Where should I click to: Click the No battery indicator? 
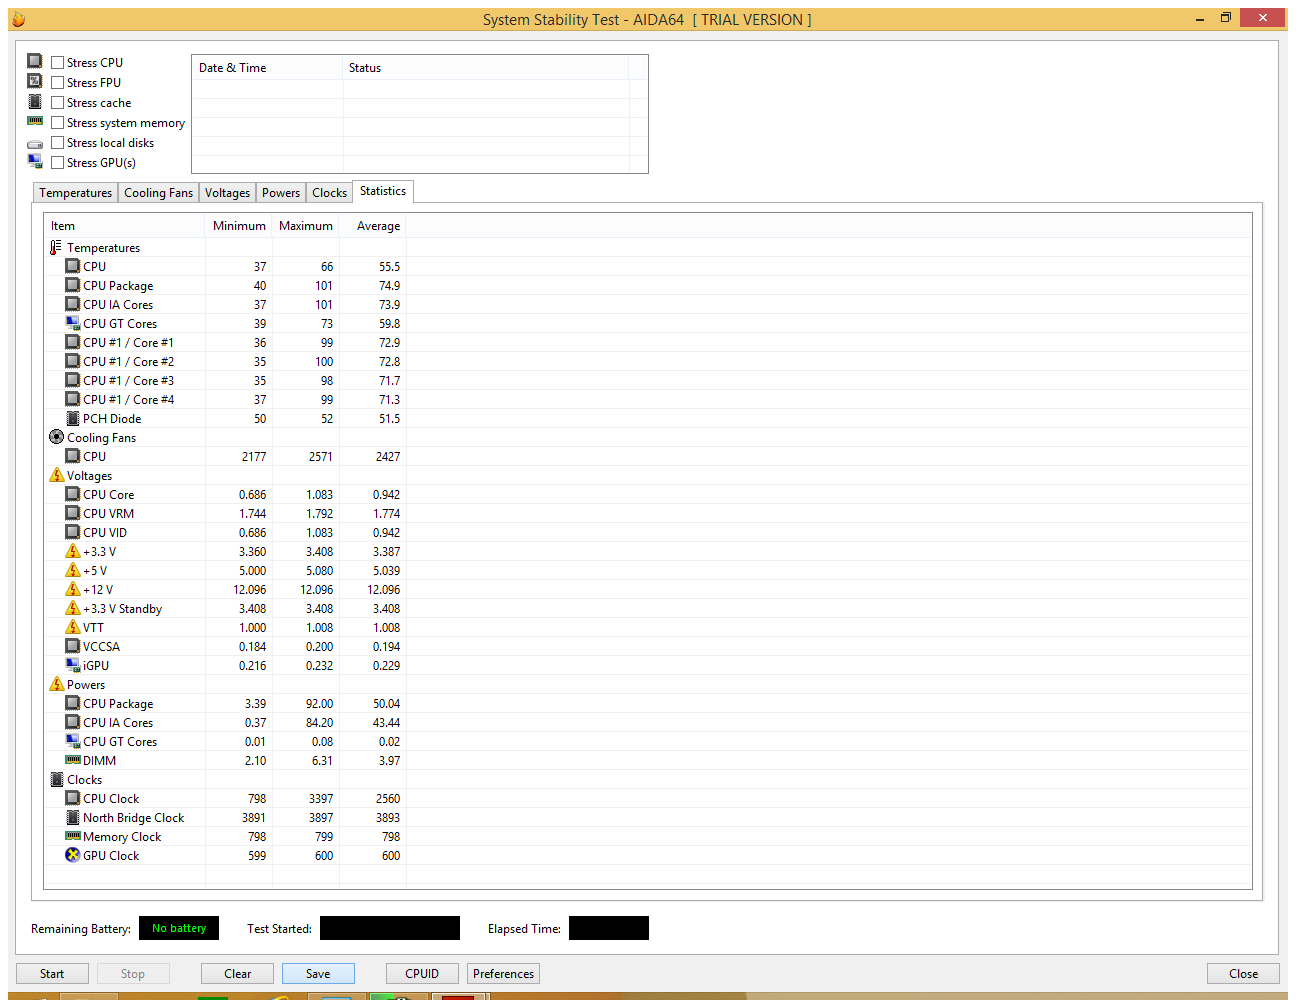(179, 928)
